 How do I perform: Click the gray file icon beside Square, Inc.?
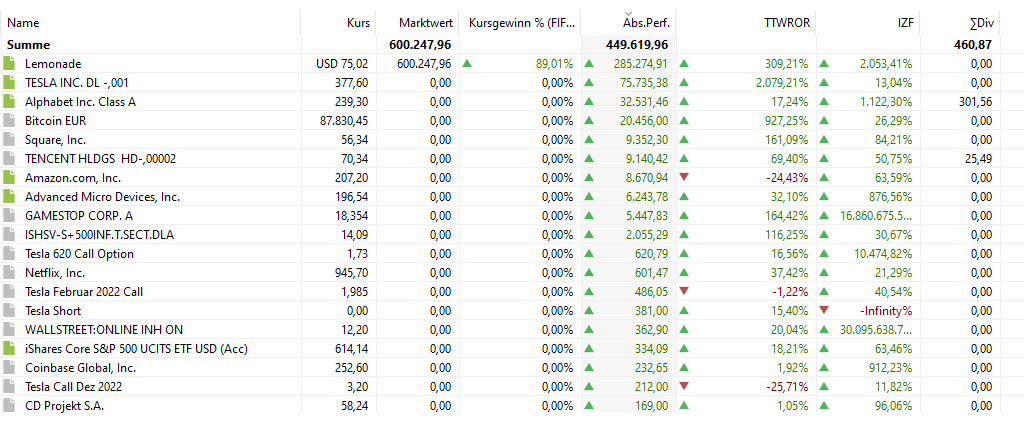[8, 140]
